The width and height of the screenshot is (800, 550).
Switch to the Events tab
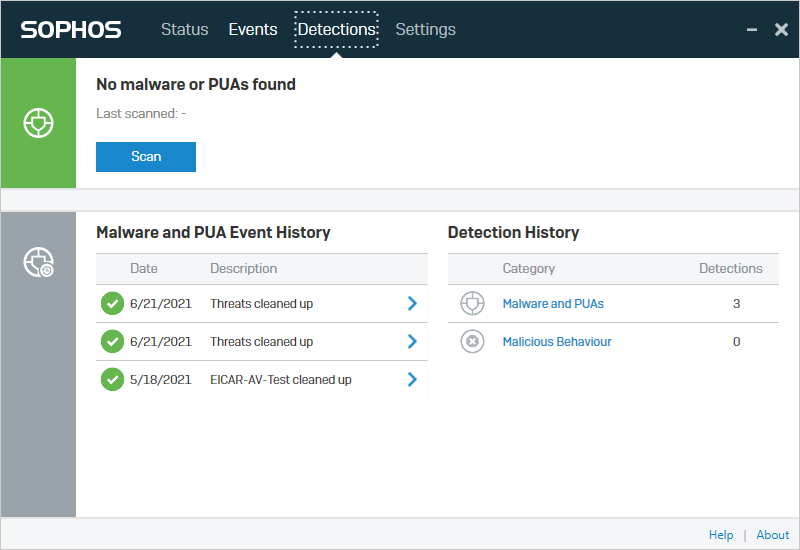point(253,30)
